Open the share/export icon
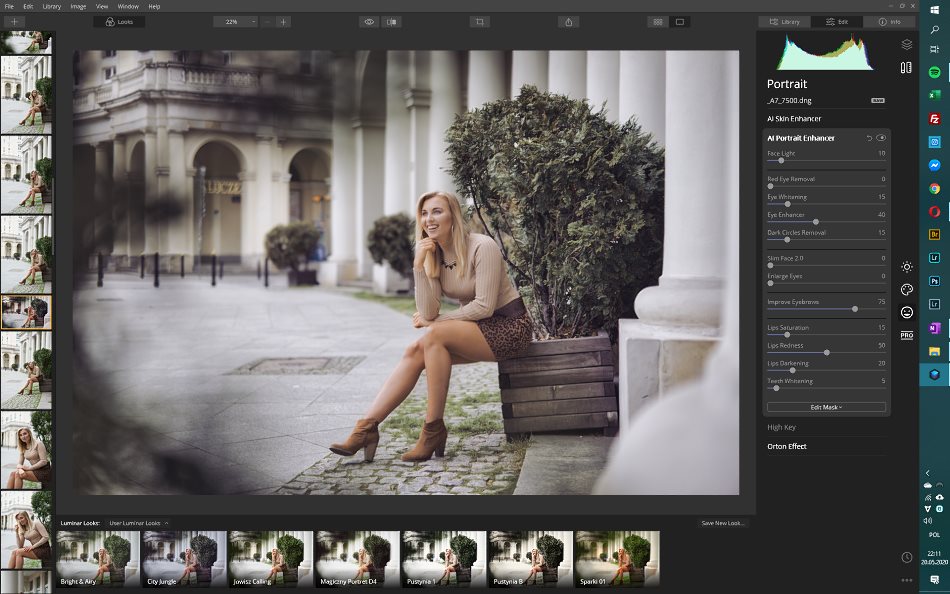The height and width of the screenshot is (594, 950). click(568, 22)
